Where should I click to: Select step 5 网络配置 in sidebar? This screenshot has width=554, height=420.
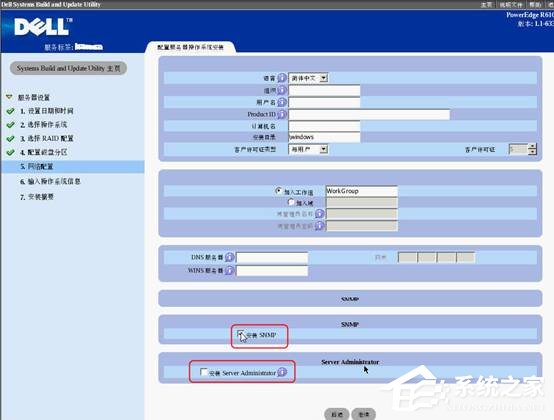(x=72, y=166)
